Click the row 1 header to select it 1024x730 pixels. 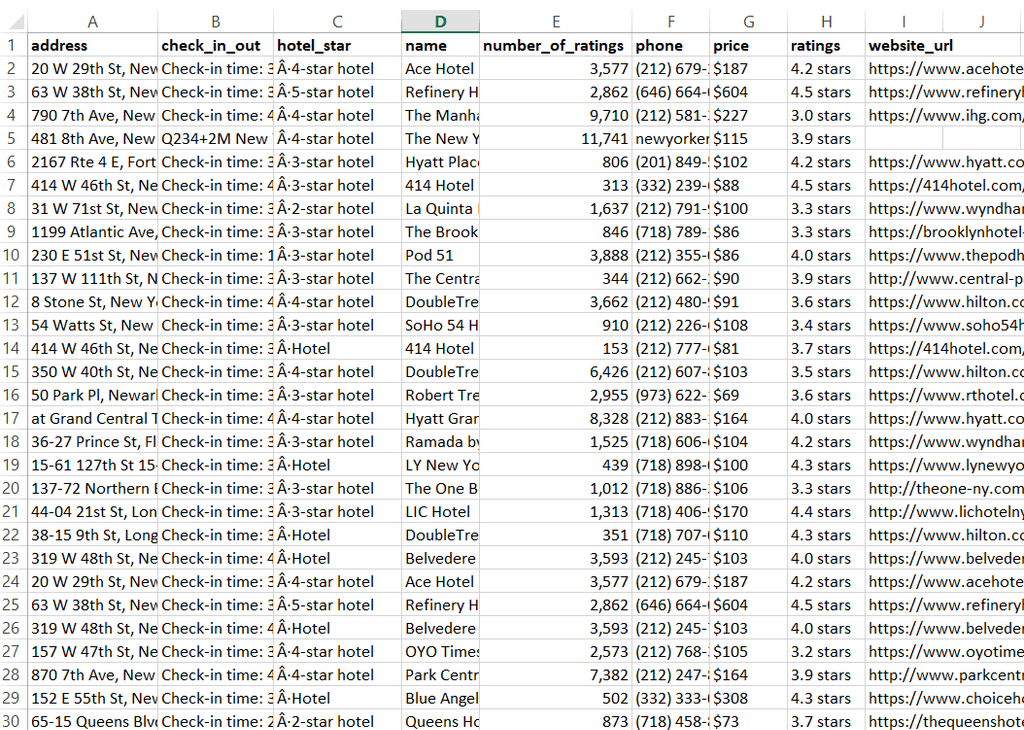[12, 45]
